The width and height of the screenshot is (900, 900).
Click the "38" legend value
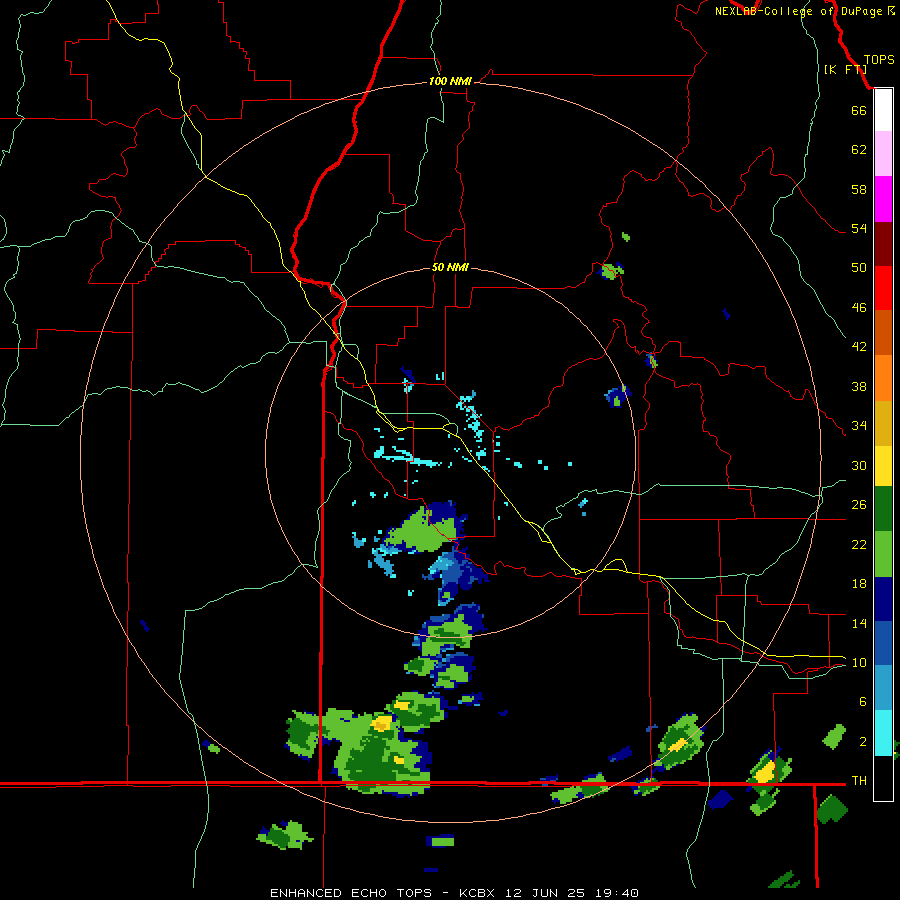(x=859, y=386)
